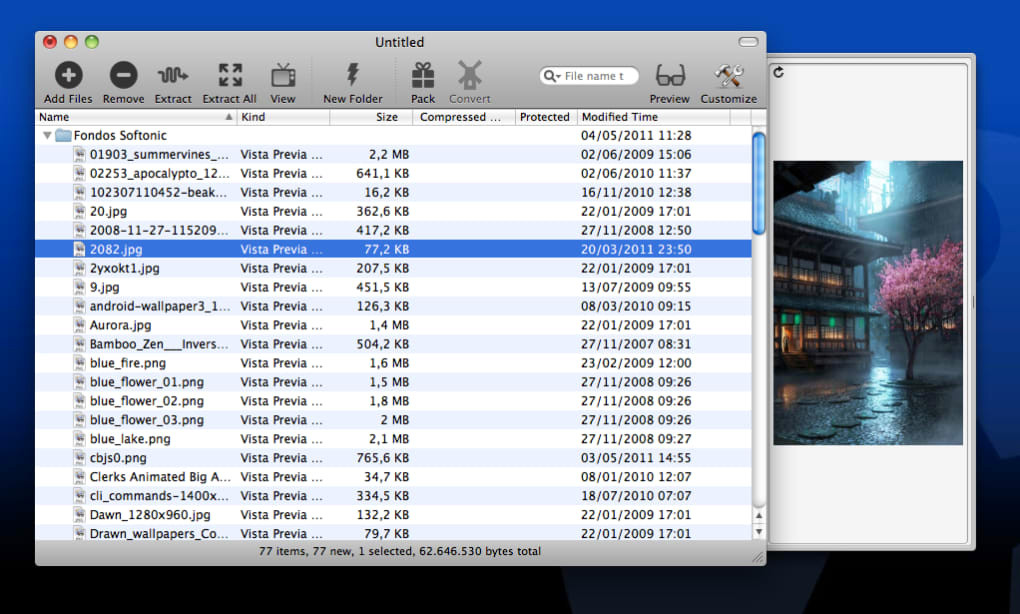Image resolution: width=1020 pixels, height=614 pixels.
Task: Open the View tool
Action: coord(283,76)
